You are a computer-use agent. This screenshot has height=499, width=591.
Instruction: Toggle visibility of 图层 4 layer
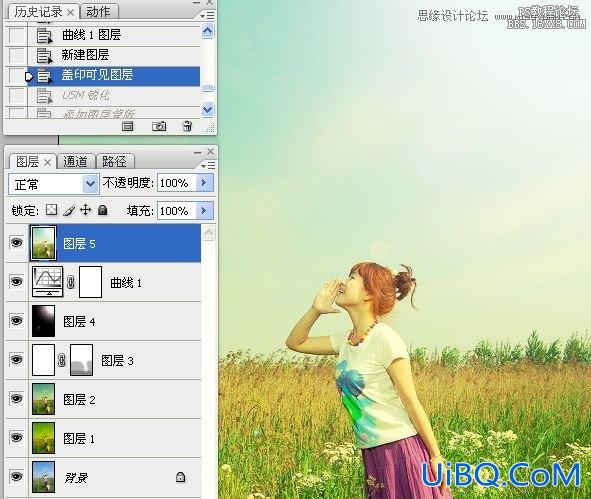coord(16,321)
